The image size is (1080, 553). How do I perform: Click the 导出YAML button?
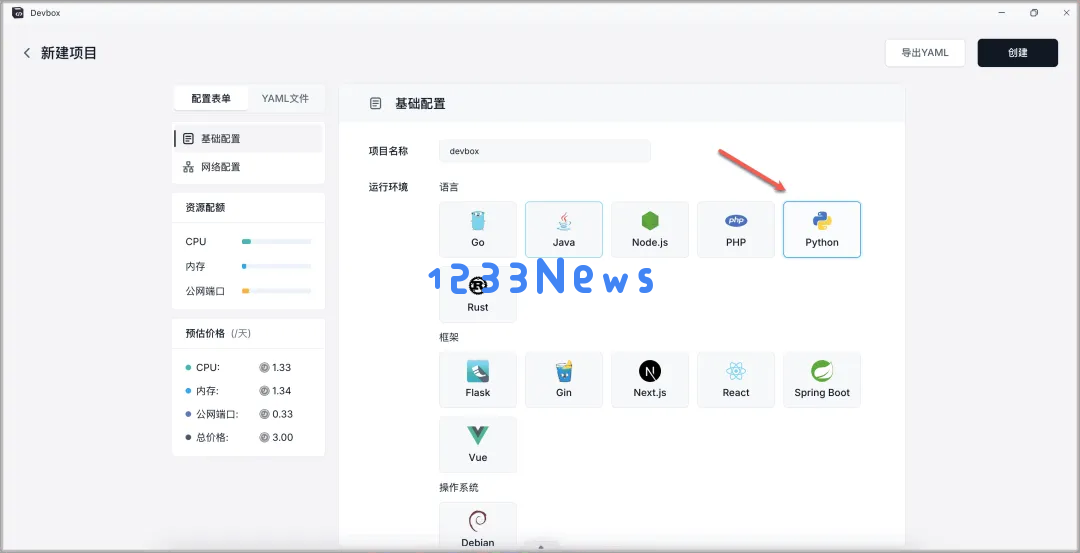point(925,53)
